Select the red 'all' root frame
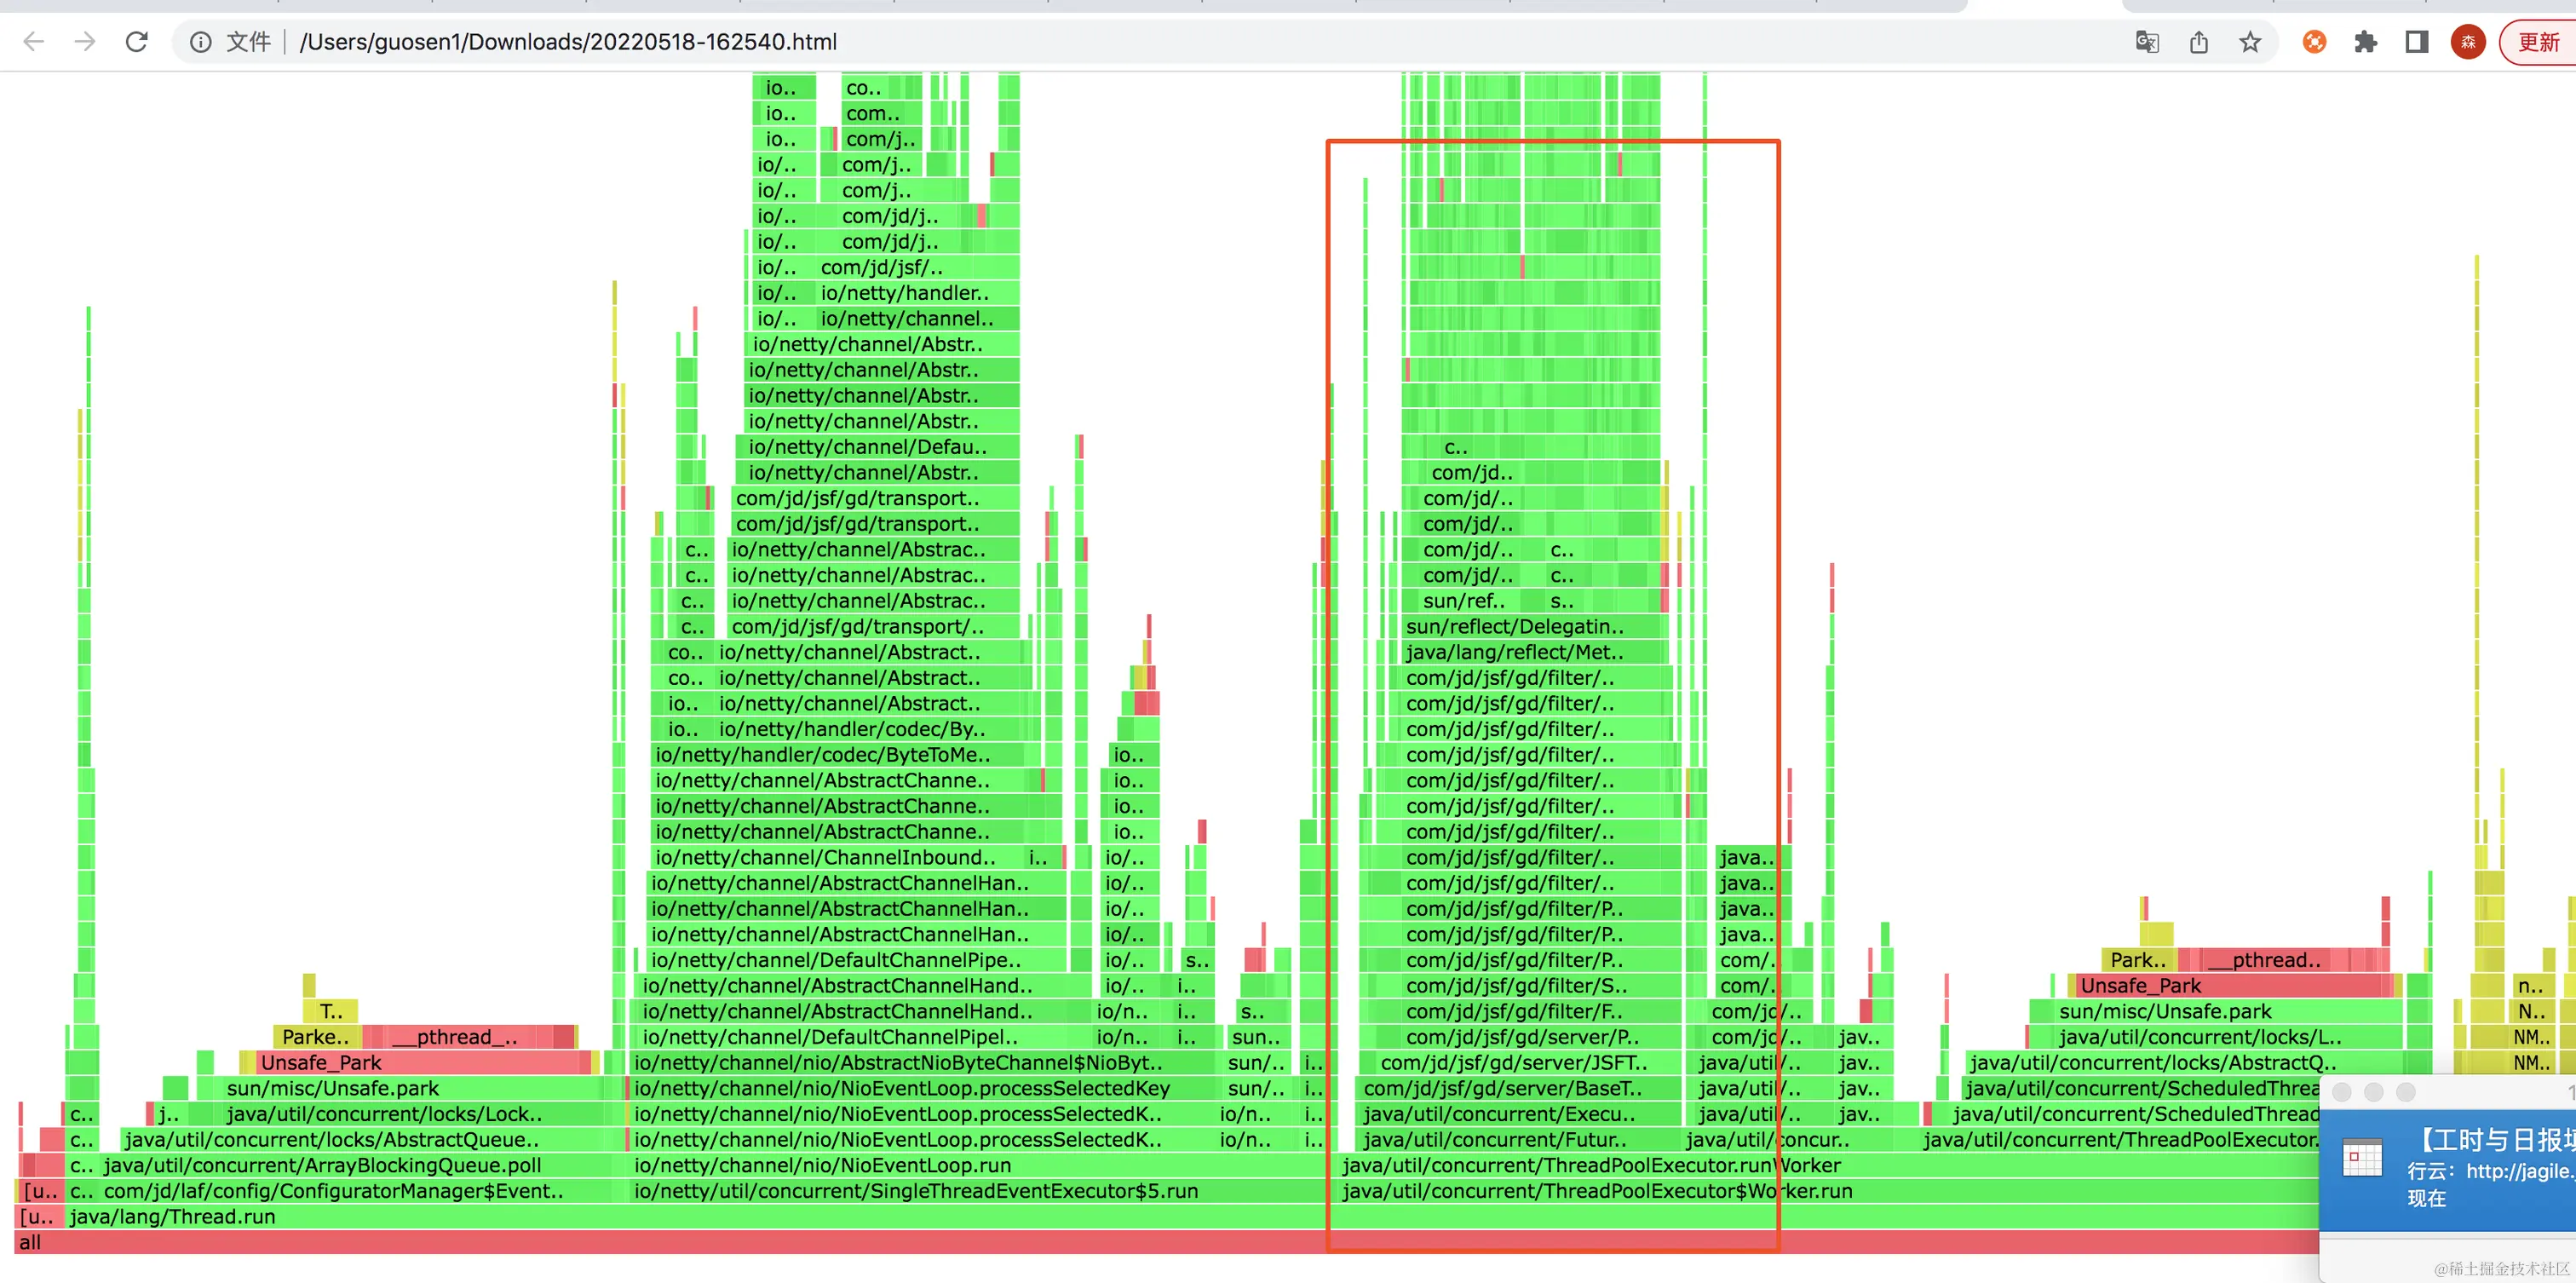Screen dimensions: 2576x1283 (x=30, y=1242)
